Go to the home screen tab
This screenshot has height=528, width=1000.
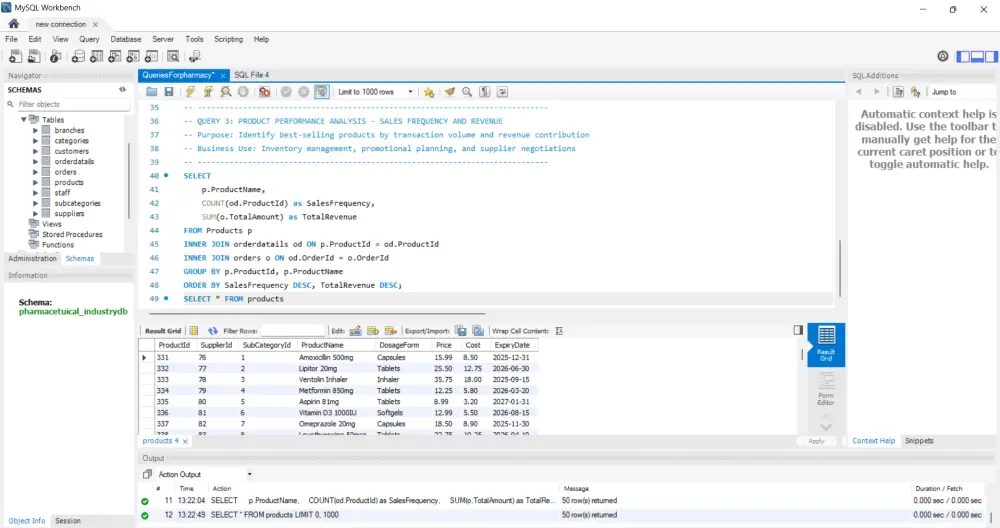pos(13,23)
